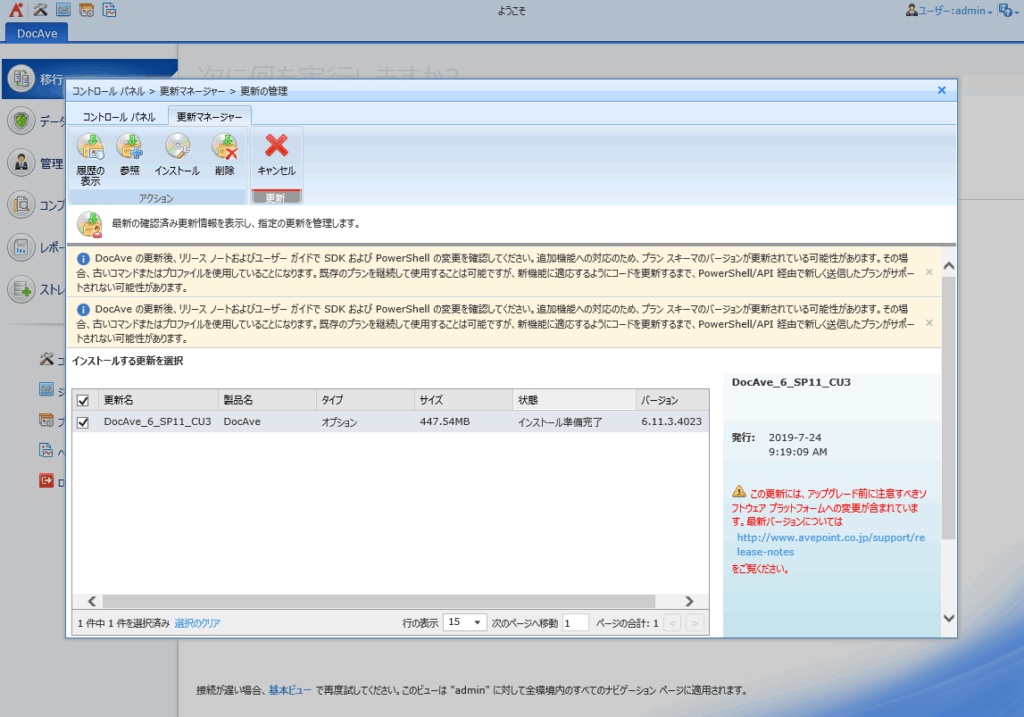Dismiss the first notice banner
The width and height of the screenshot is (1024, 717).
pos(929,272)
